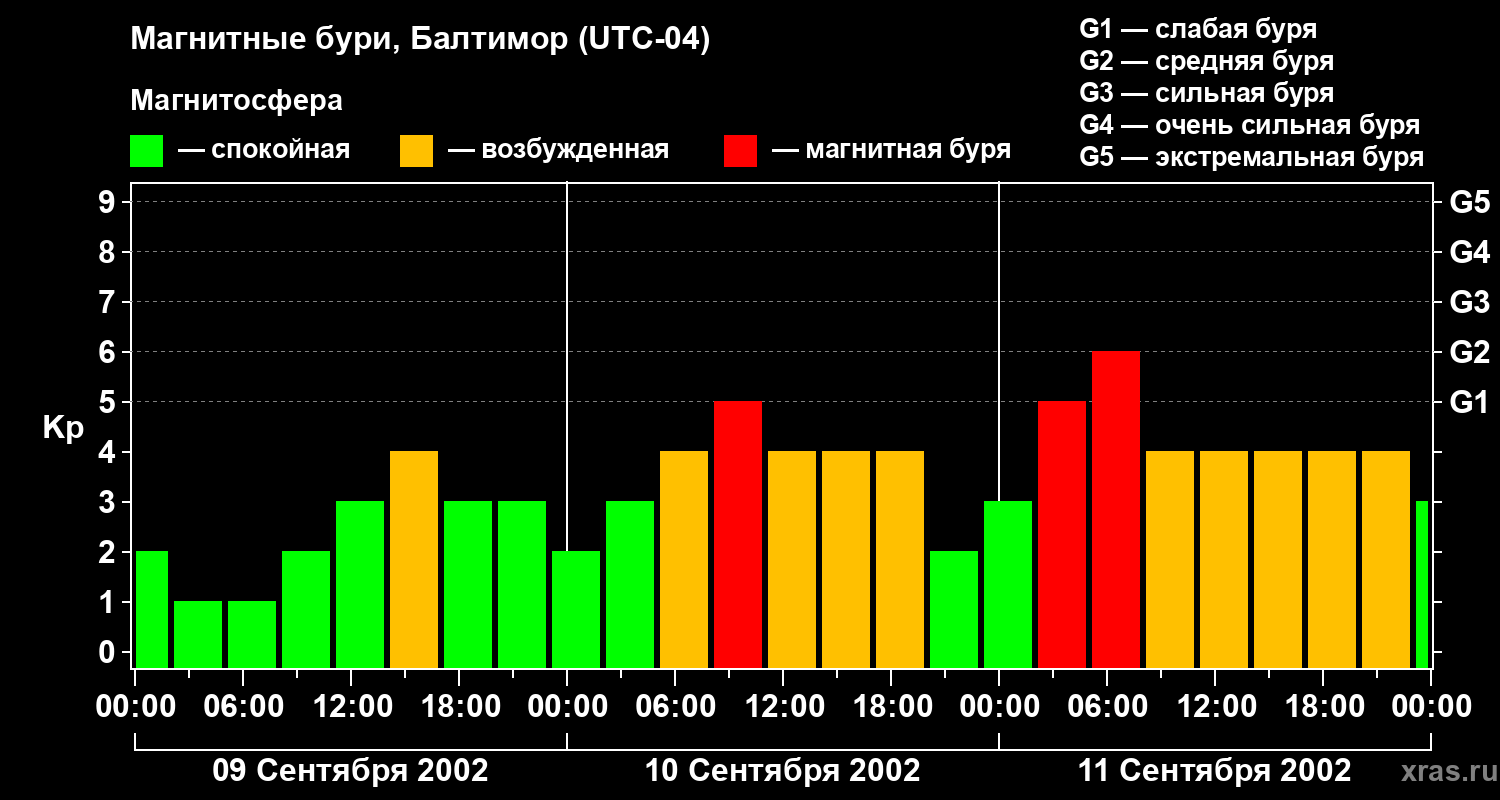1500x800 pixels.
Task: Click the '12:00' time label on 11 Сентября
Action: (x=1215, y=707)
